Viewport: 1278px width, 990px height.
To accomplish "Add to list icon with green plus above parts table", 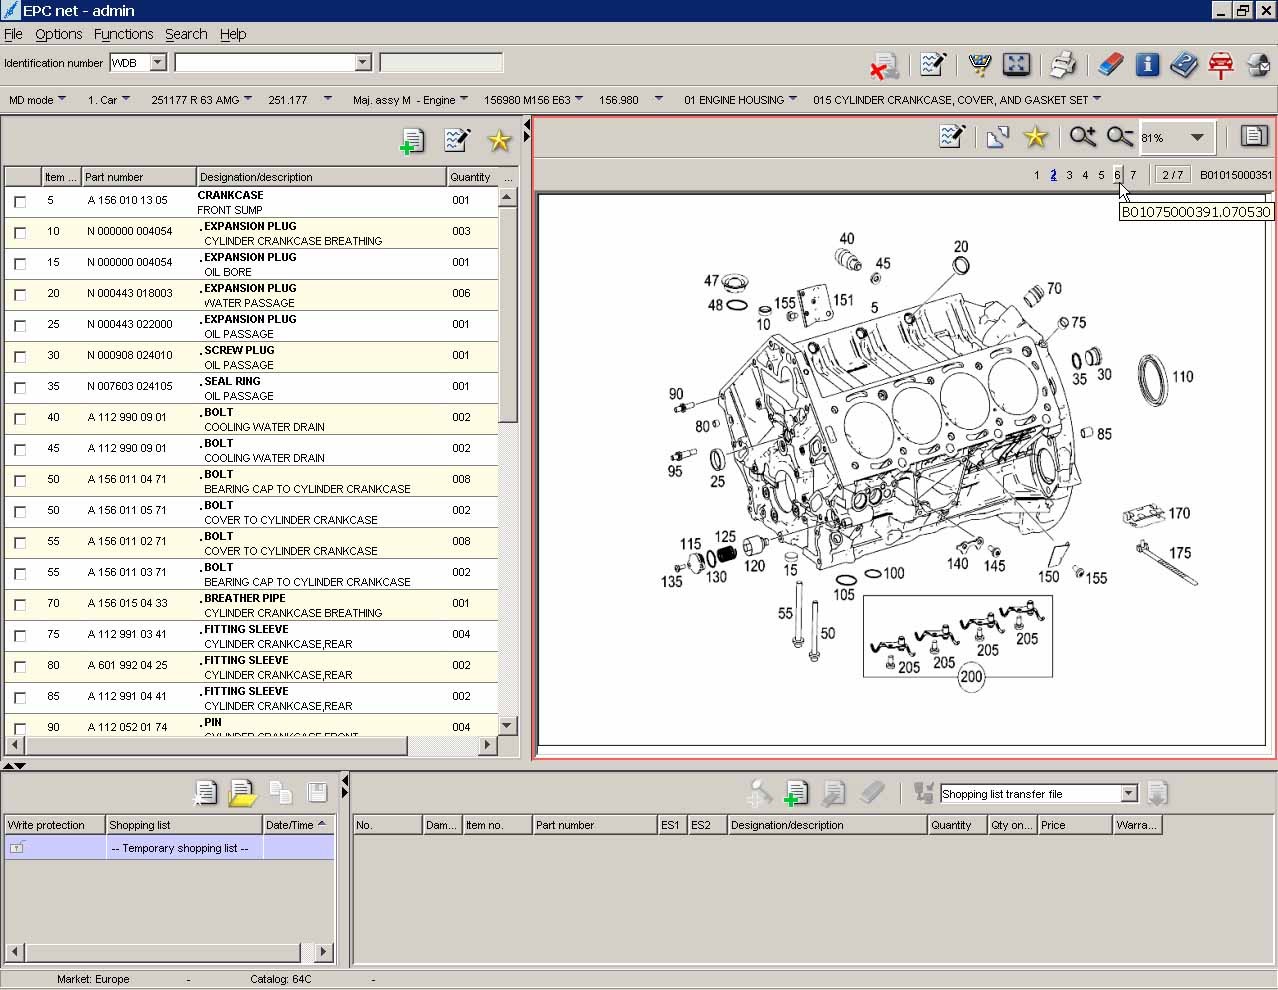I will (412, 140).
